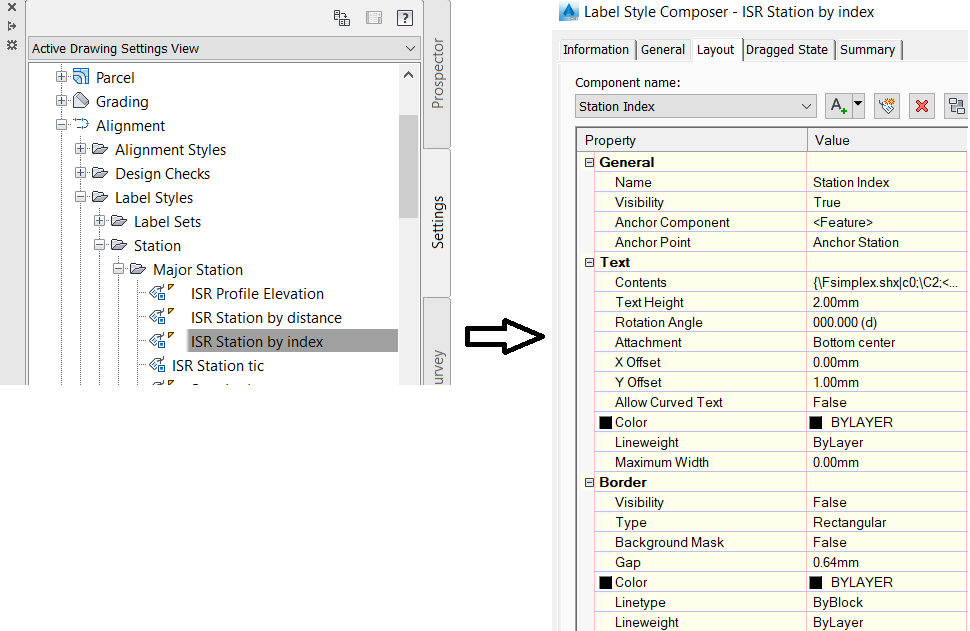
Task: Click the Background Mask False value
Action: pyautogui.click(x=887, y=543)
